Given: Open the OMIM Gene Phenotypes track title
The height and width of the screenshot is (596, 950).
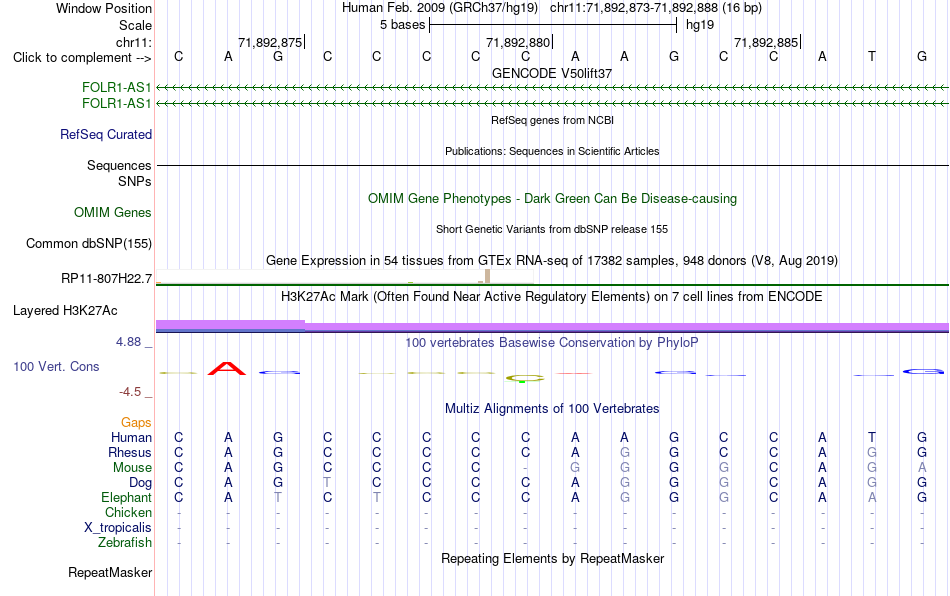Looking at the screenshot, I should point(552,199).
